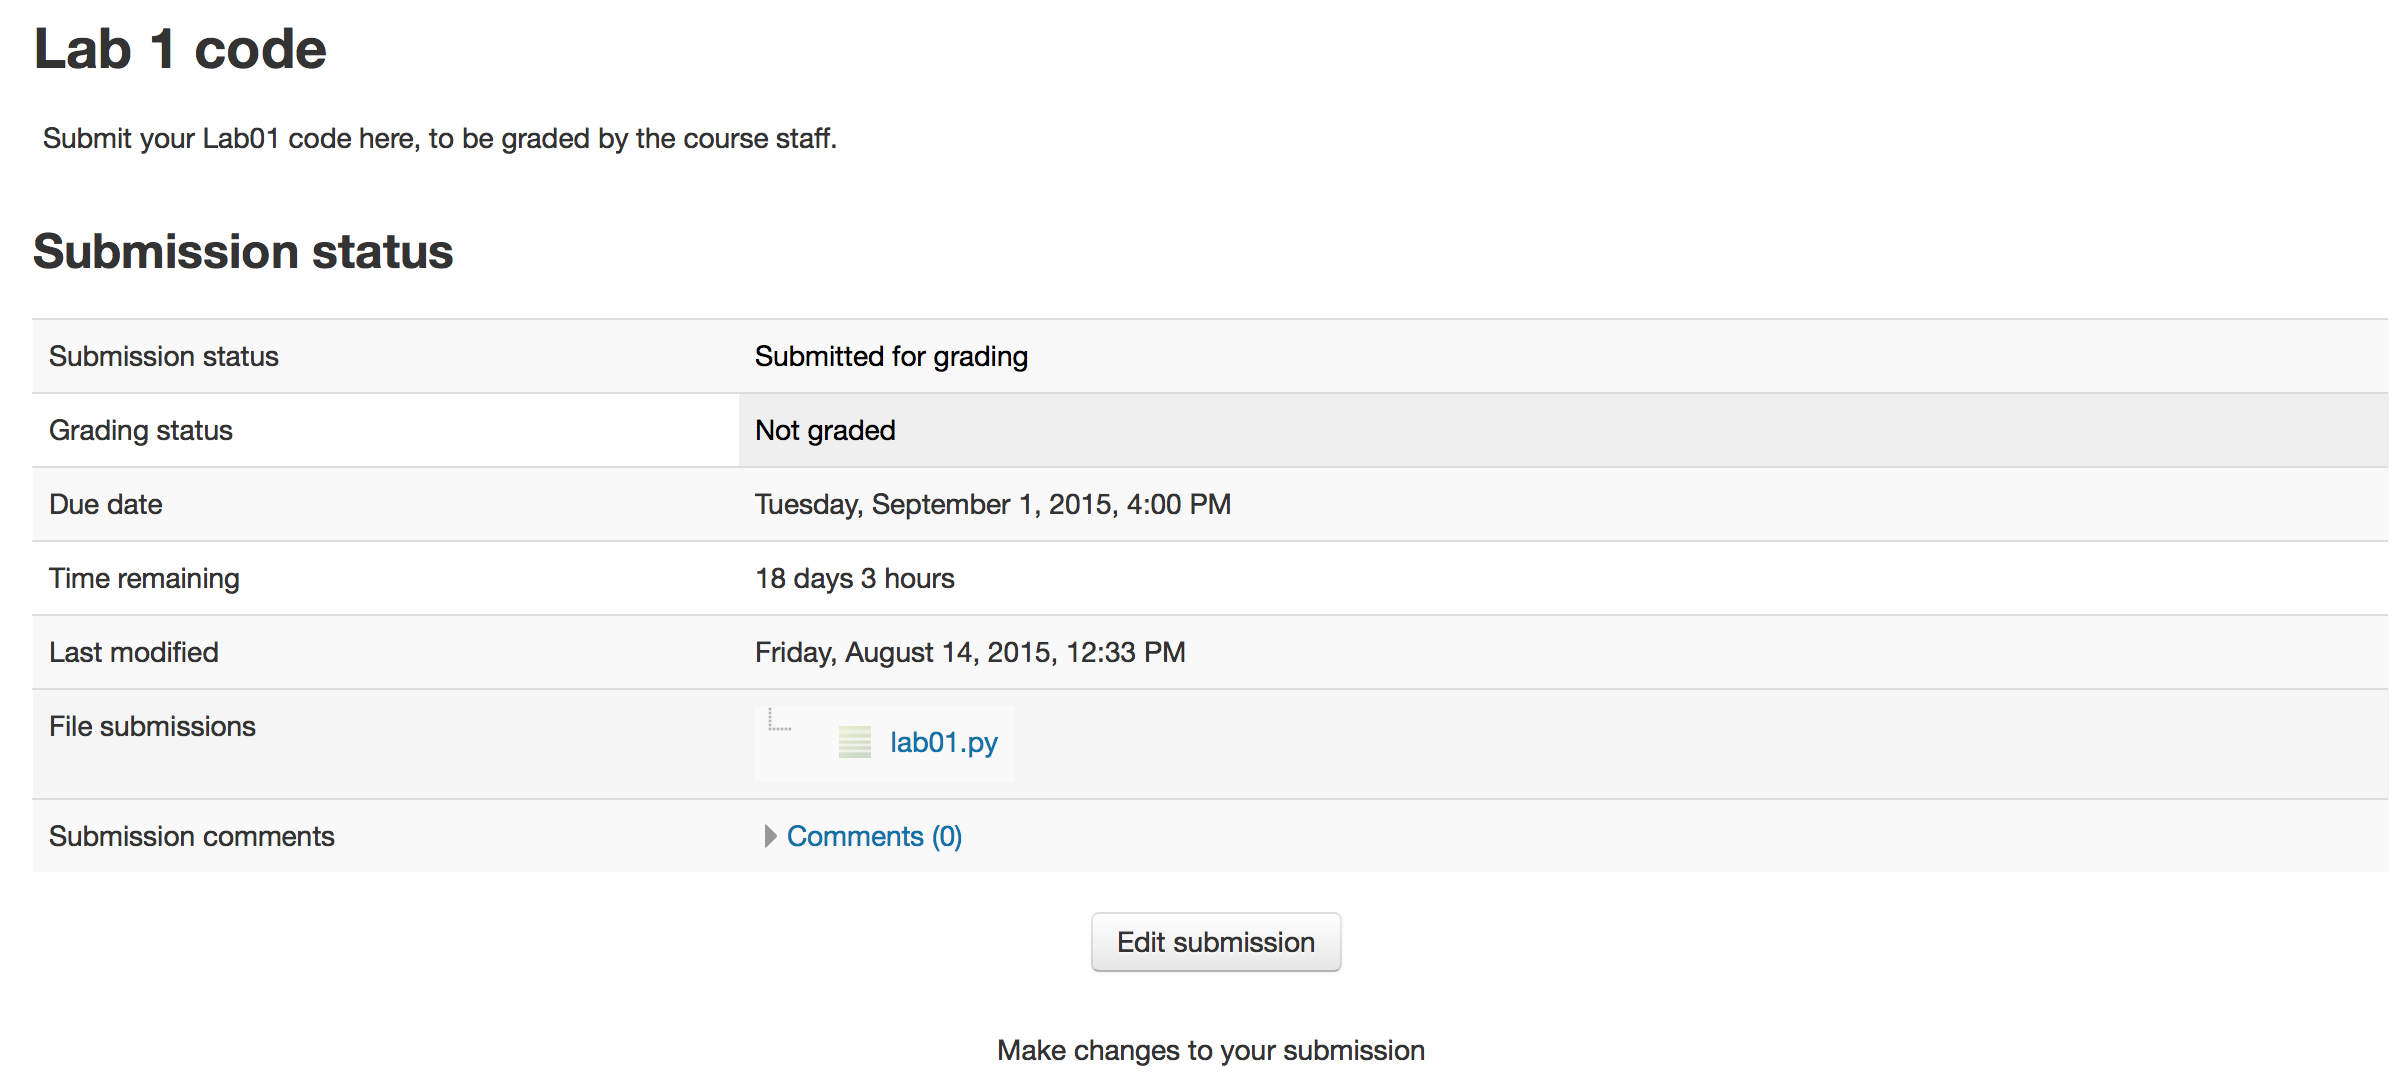The width and height of the screenshot is (2408, 1092).
Task: Click the Make changes to your submission text
Action: (x=1210, y=1050)
